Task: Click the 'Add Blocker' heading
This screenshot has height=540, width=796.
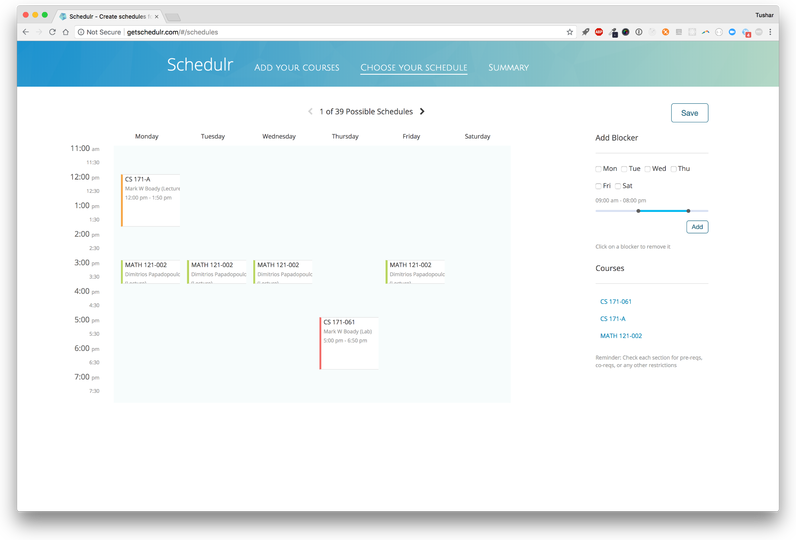Action: (x=616, y=138)
